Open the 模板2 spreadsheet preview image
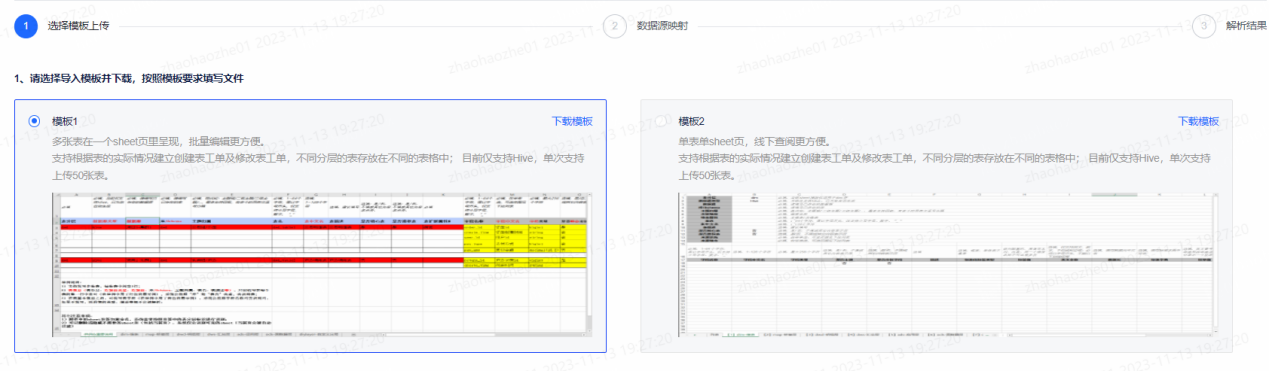This screenshot has width=1269, height=371. [948, 266]
